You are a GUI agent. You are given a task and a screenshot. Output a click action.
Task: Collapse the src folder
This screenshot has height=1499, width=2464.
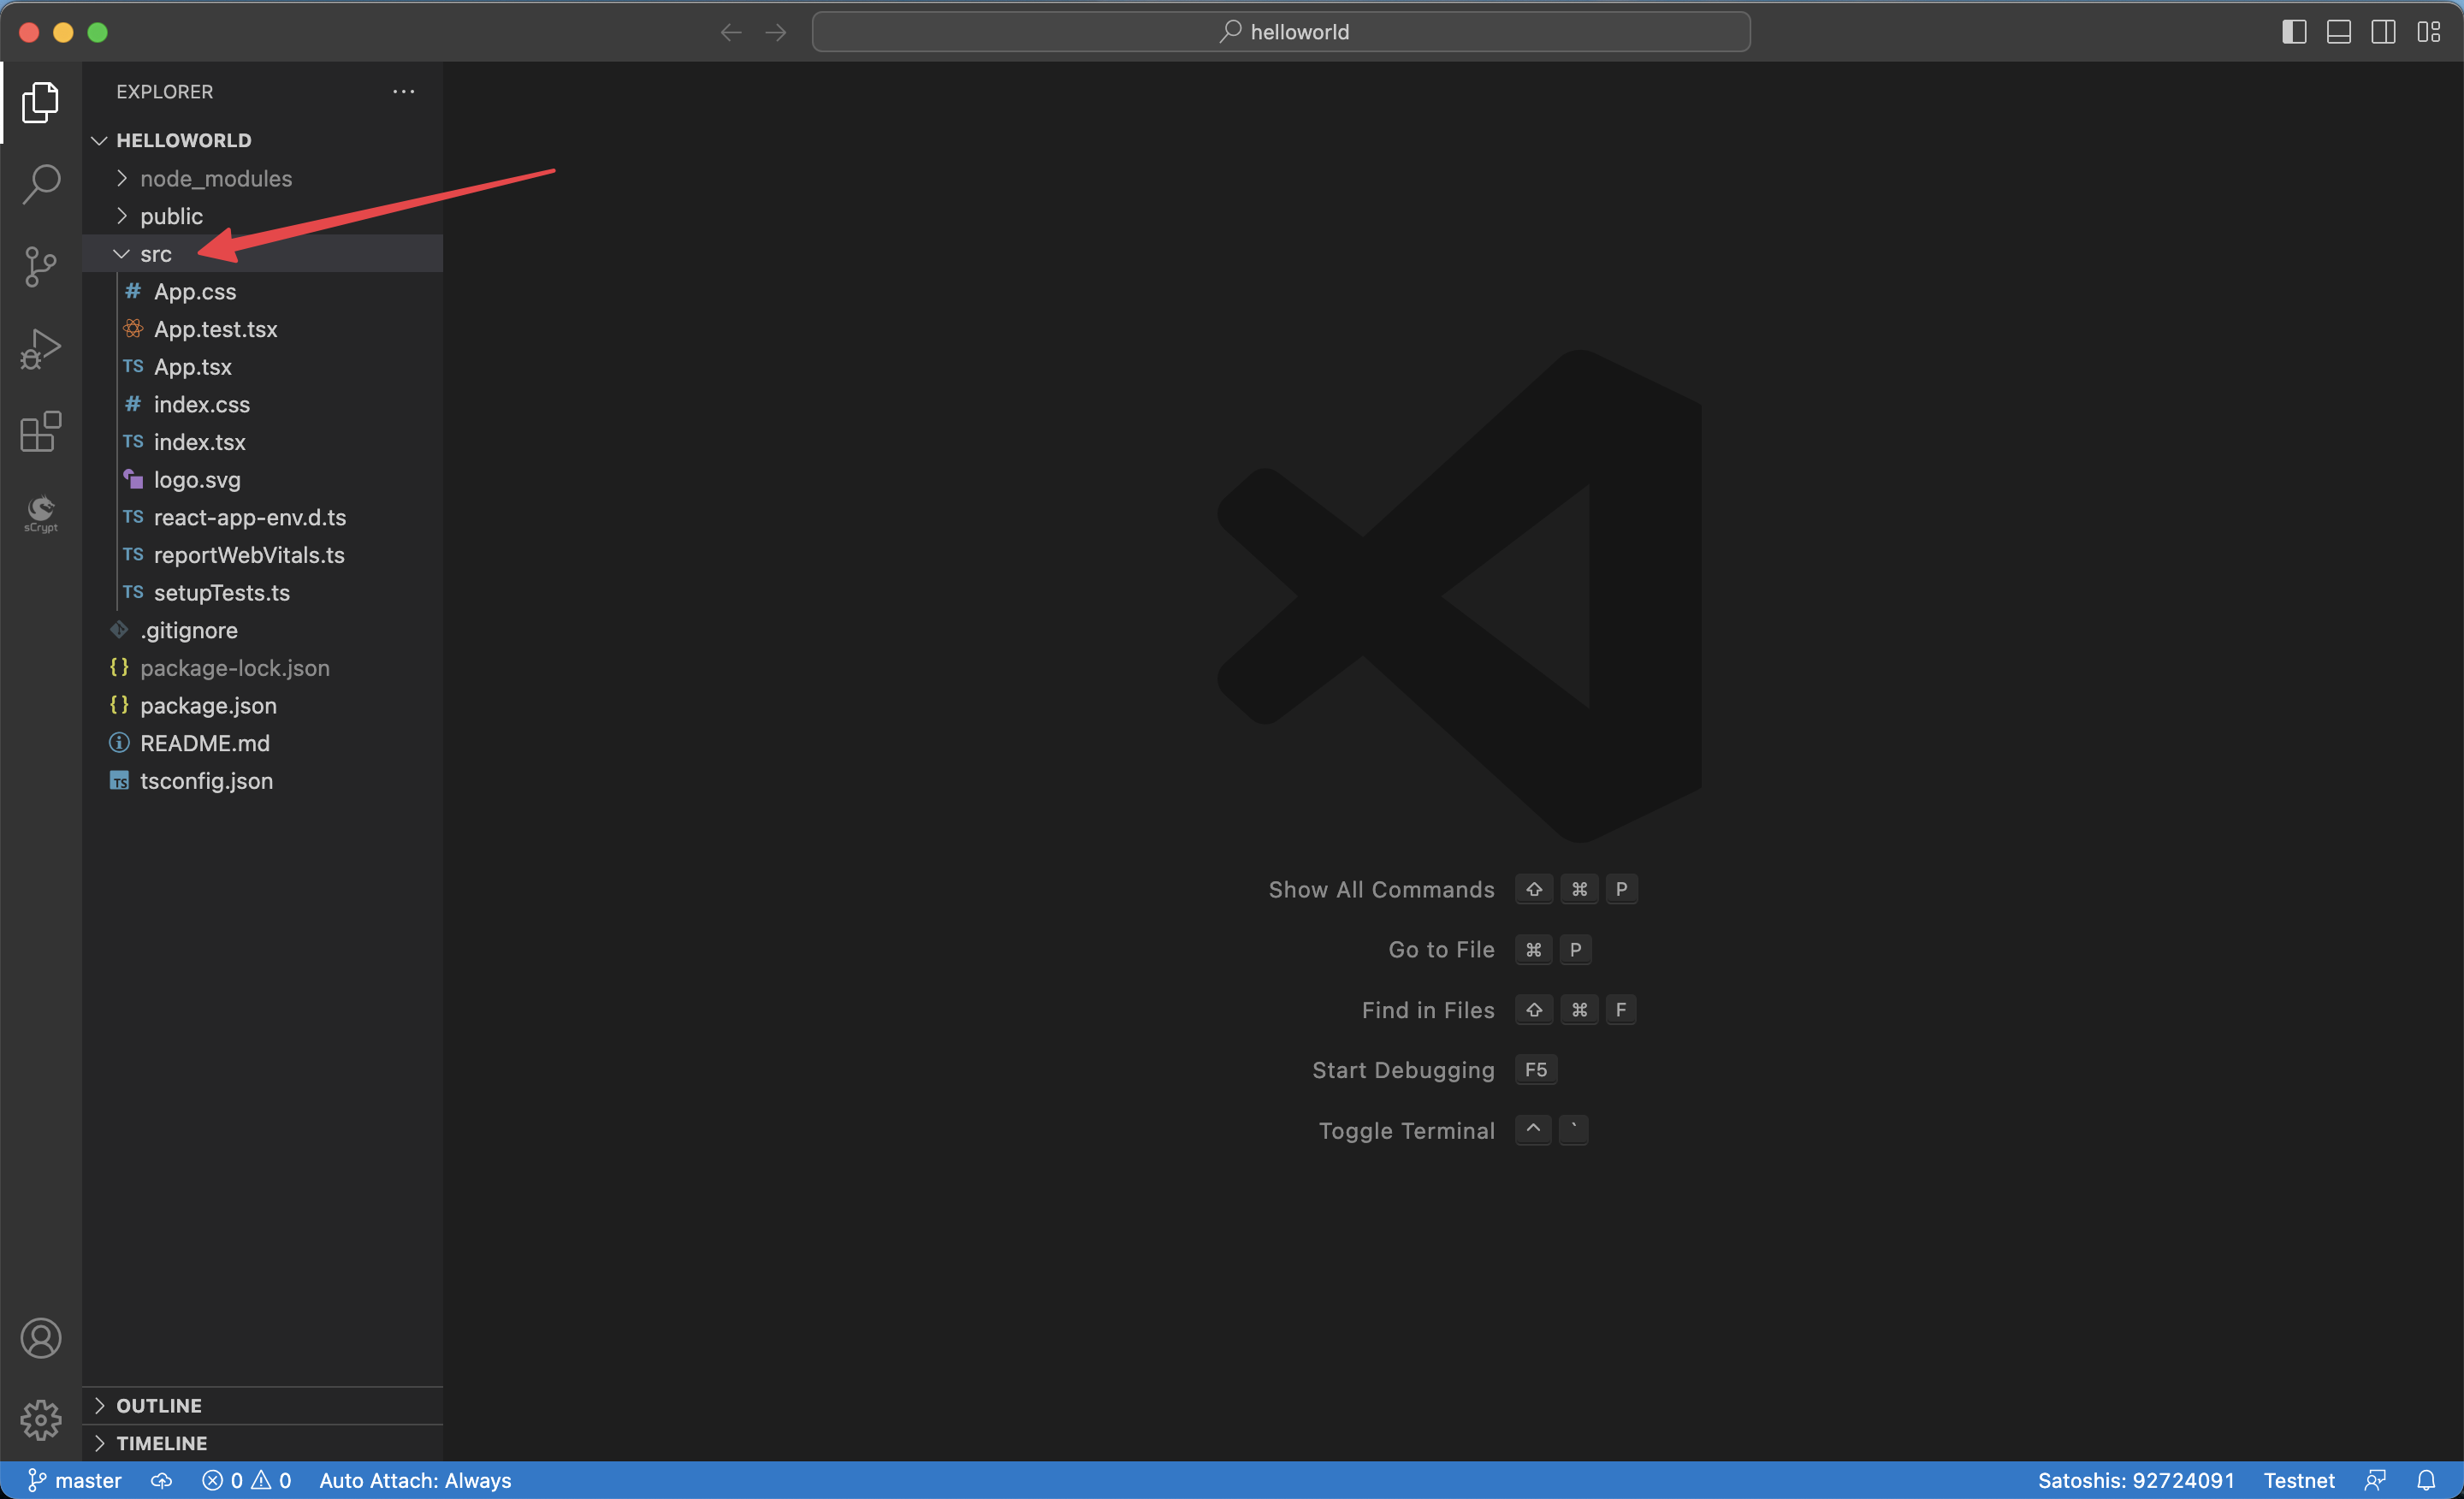pyautogui.click(x=155, y=254)
